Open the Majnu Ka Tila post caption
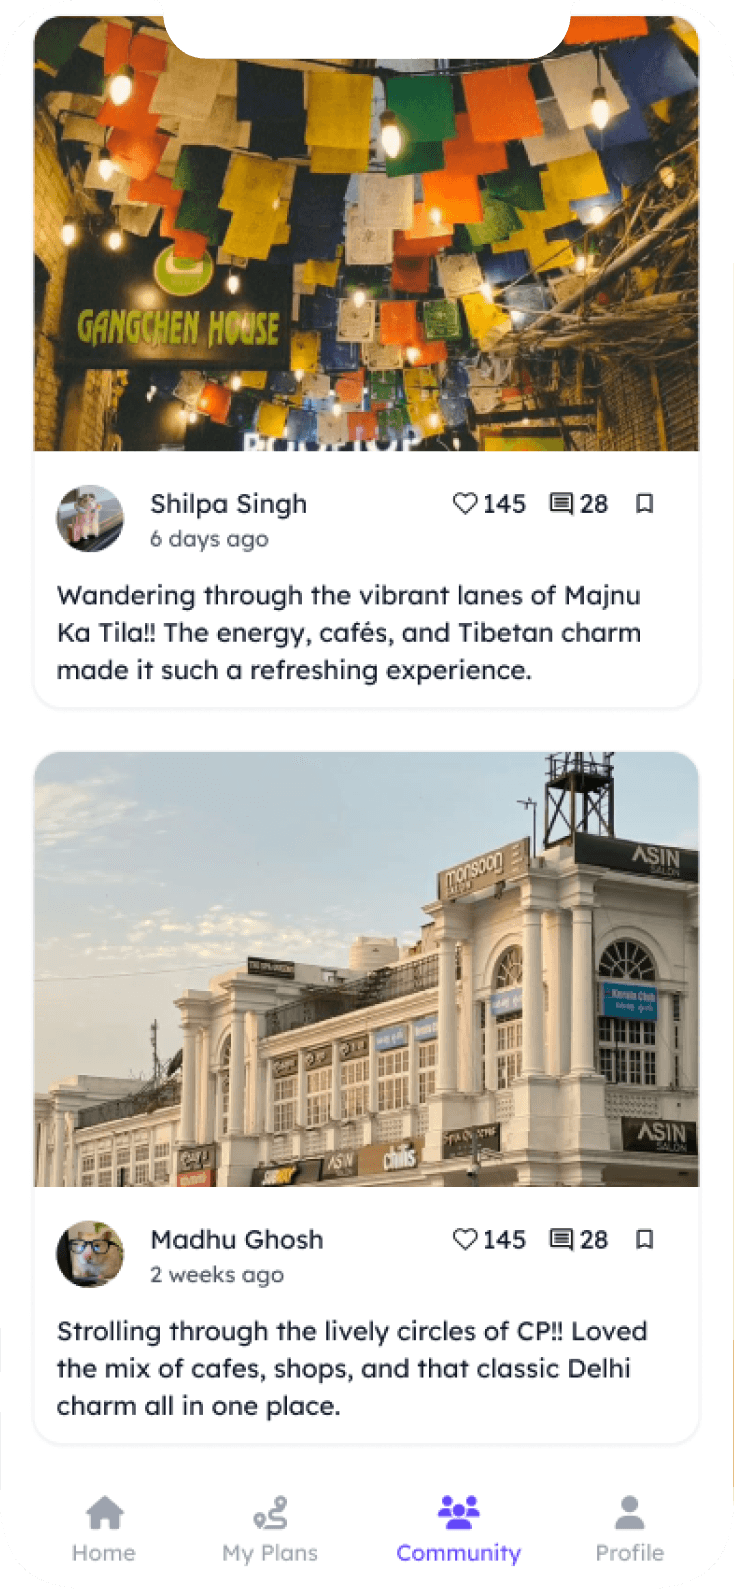 point(349,633)
